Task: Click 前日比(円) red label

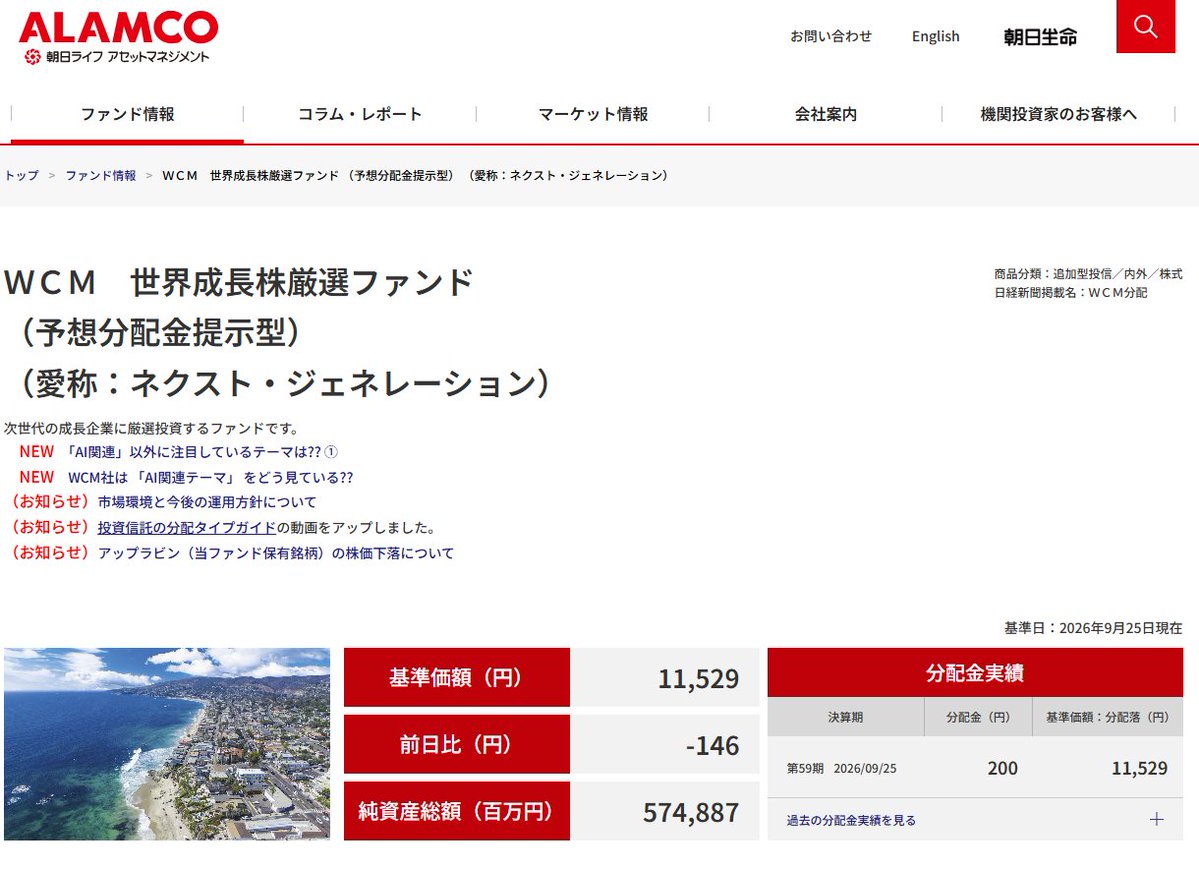Action: [457, 744]
